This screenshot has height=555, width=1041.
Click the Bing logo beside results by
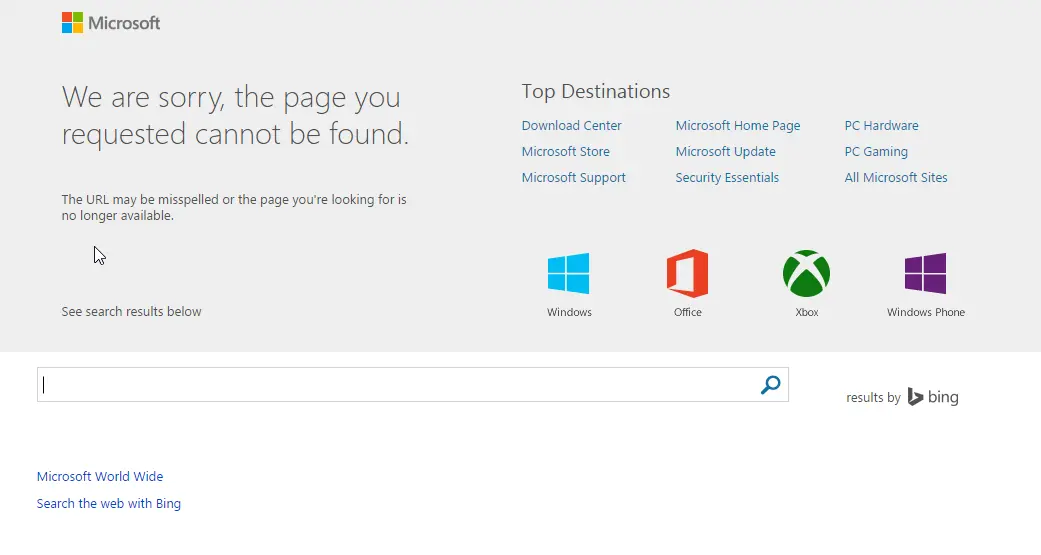(x=933, y=397)
